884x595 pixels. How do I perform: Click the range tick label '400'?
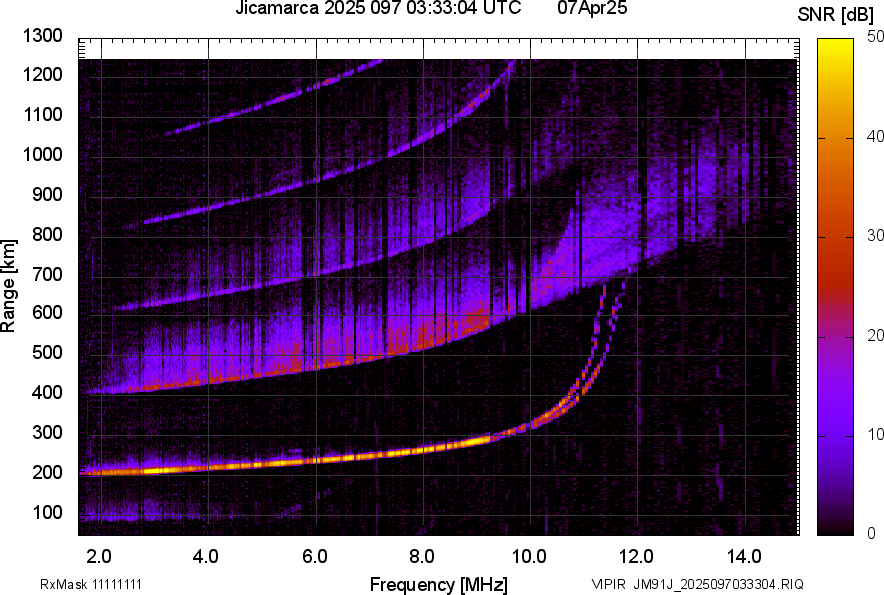(x=47, y=392)
